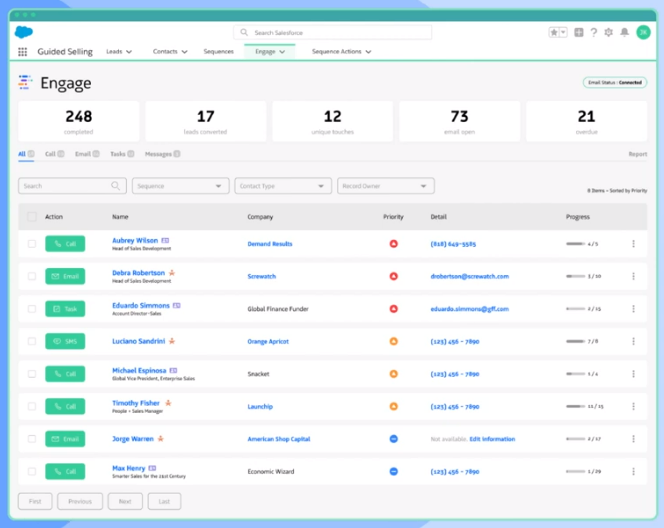664x528 pixels.
Task: Click the Email Status Connected badge
Action: click(615, 83)
